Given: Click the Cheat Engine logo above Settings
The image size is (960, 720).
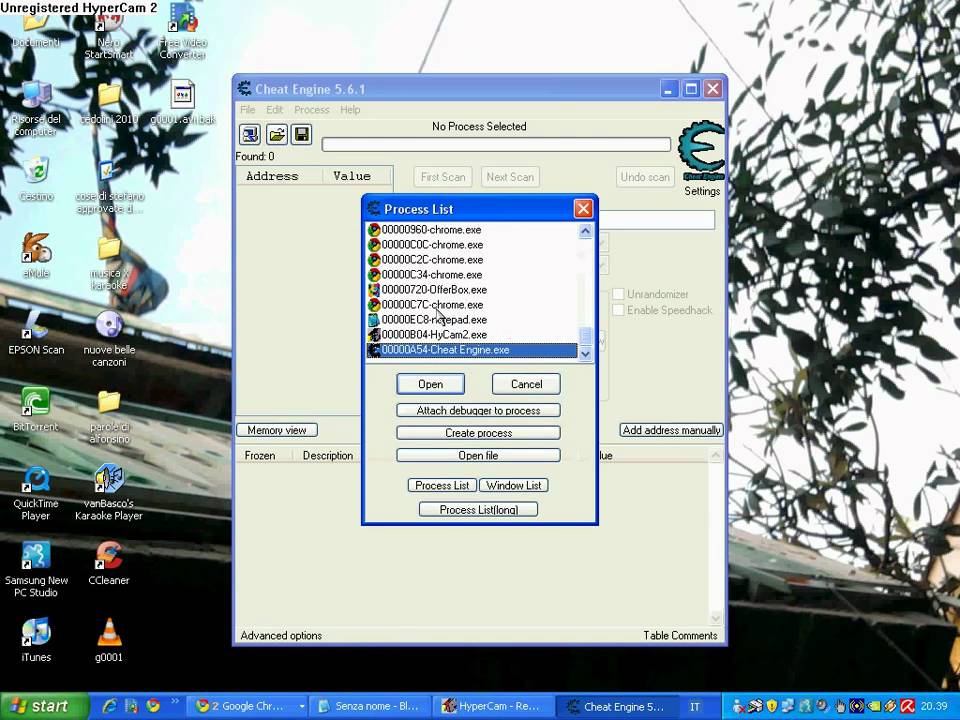Looking at the screenshot, I should pyautogui.click(x=701, y=151).
